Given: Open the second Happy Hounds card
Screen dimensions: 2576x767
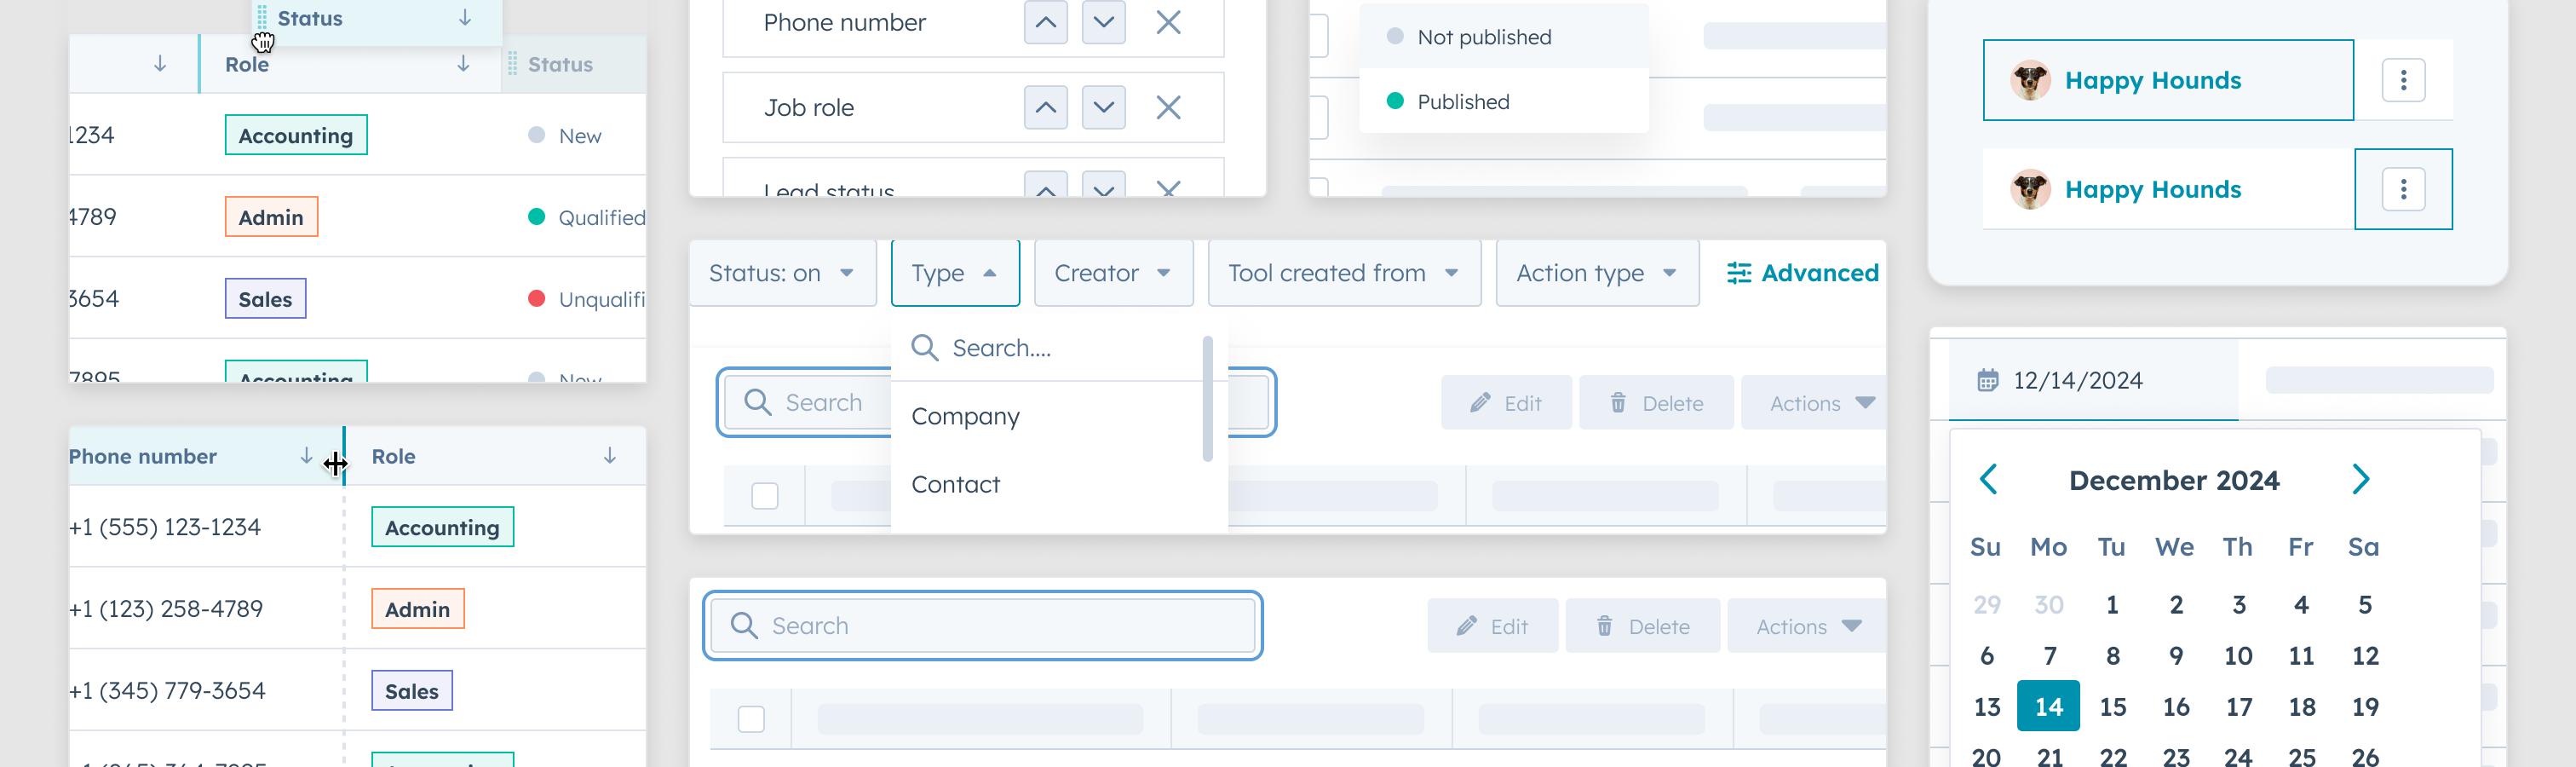Looking at the screenshot, I should [x=2168, y=189].
